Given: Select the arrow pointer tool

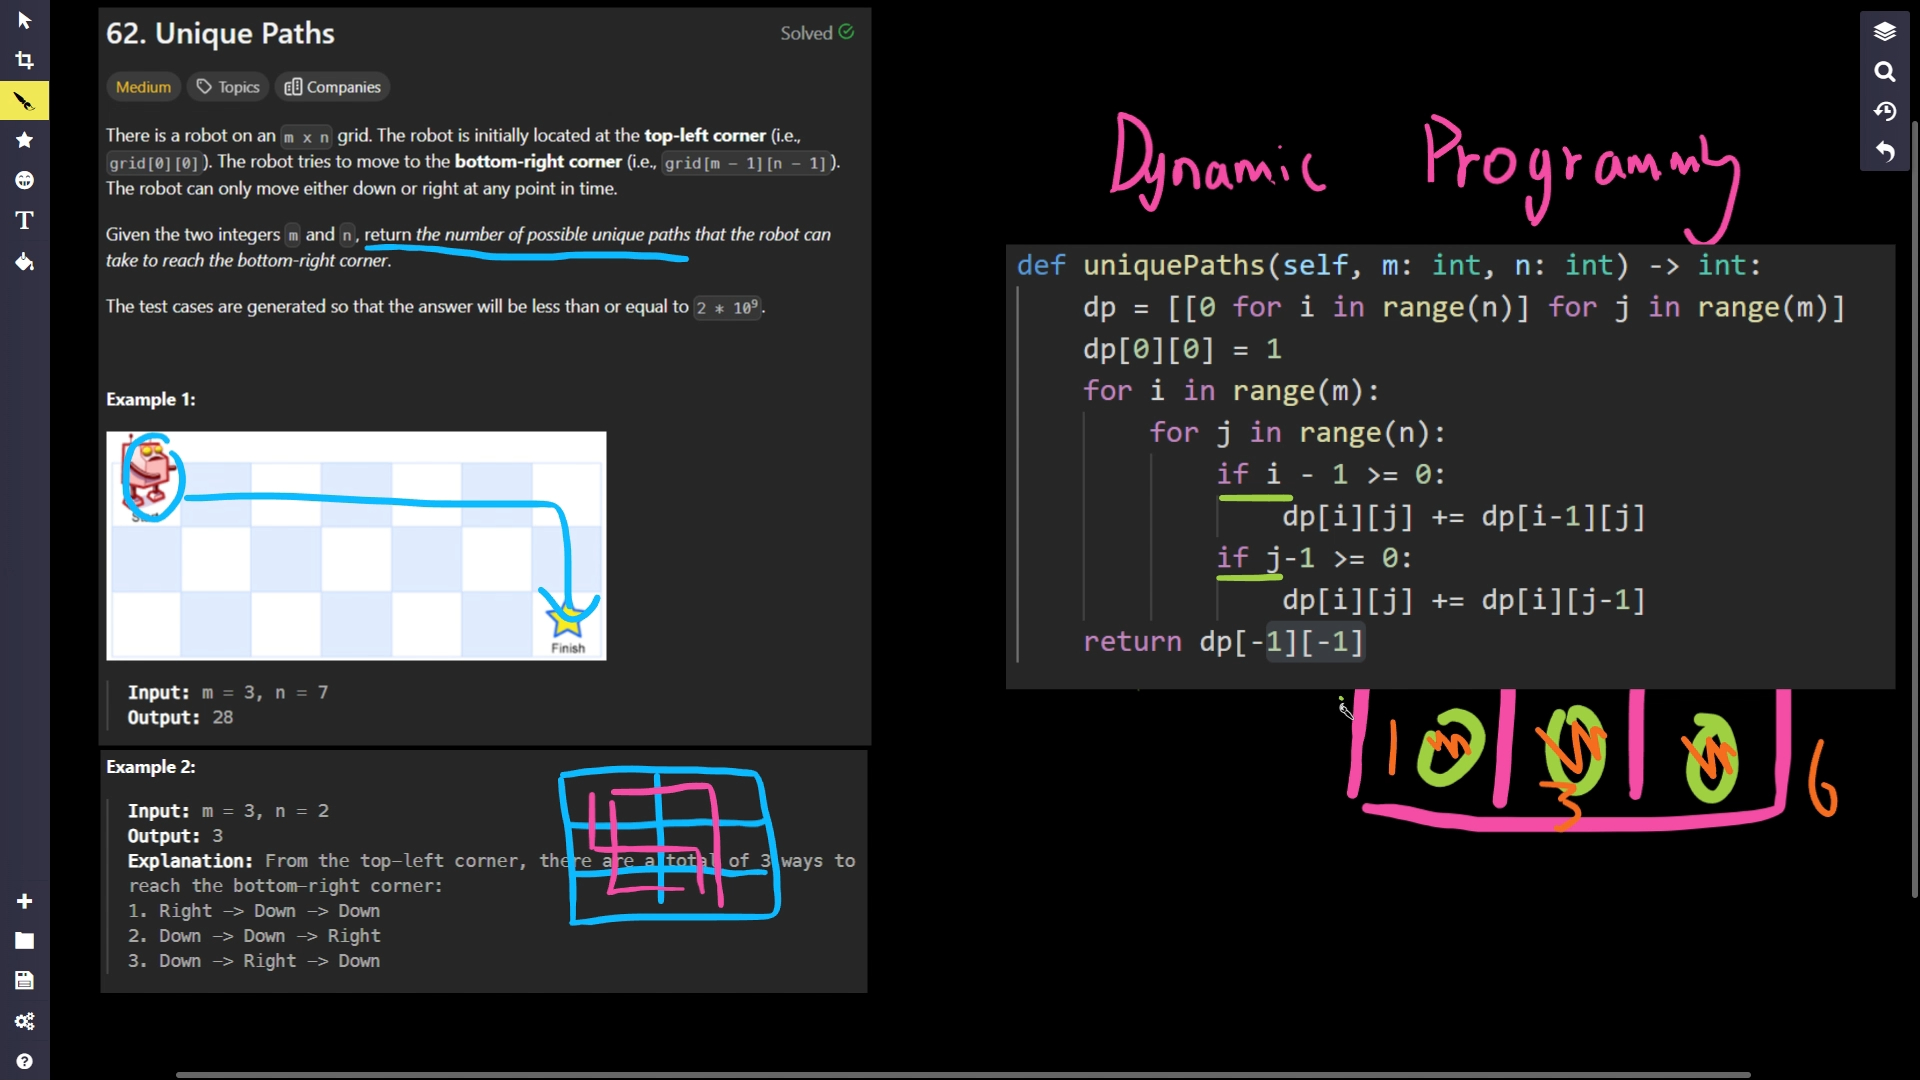Looking at the screenshot, I should [24, 21].
